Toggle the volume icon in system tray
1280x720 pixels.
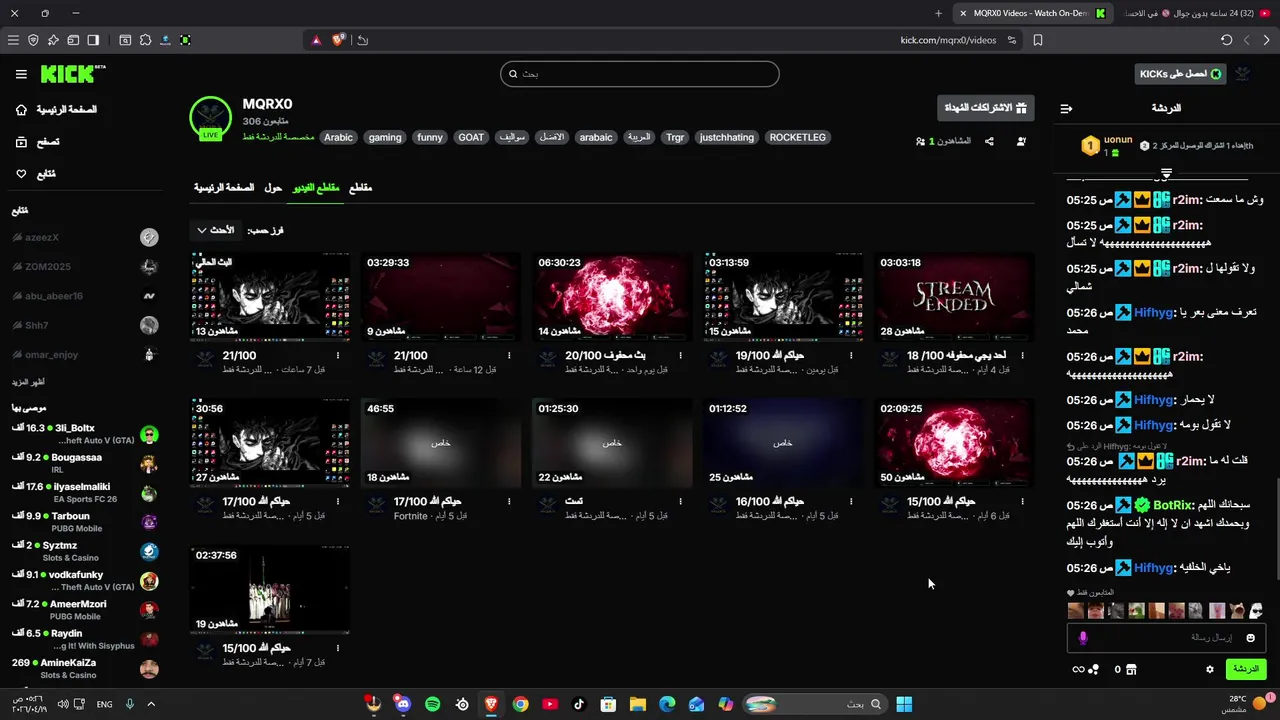(x=63, y=704)
